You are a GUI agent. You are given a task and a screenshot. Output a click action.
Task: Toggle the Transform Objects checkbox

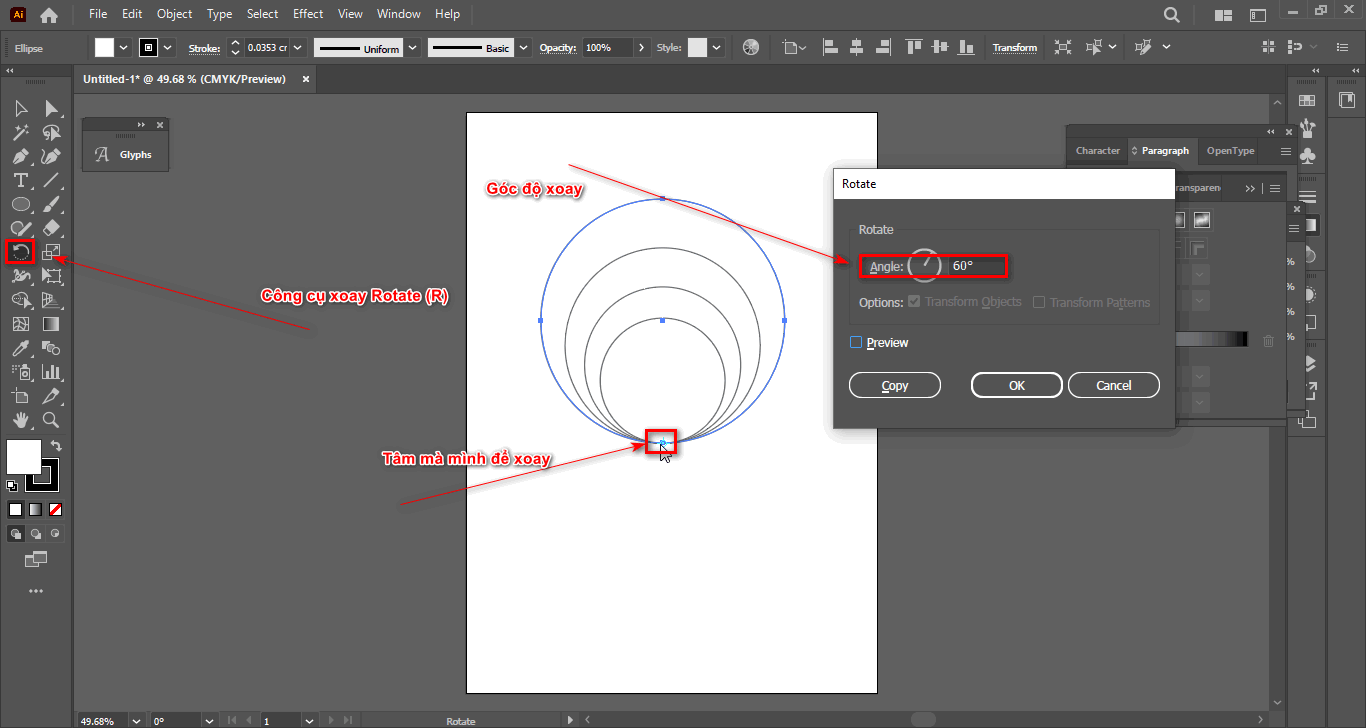[914, 302]
